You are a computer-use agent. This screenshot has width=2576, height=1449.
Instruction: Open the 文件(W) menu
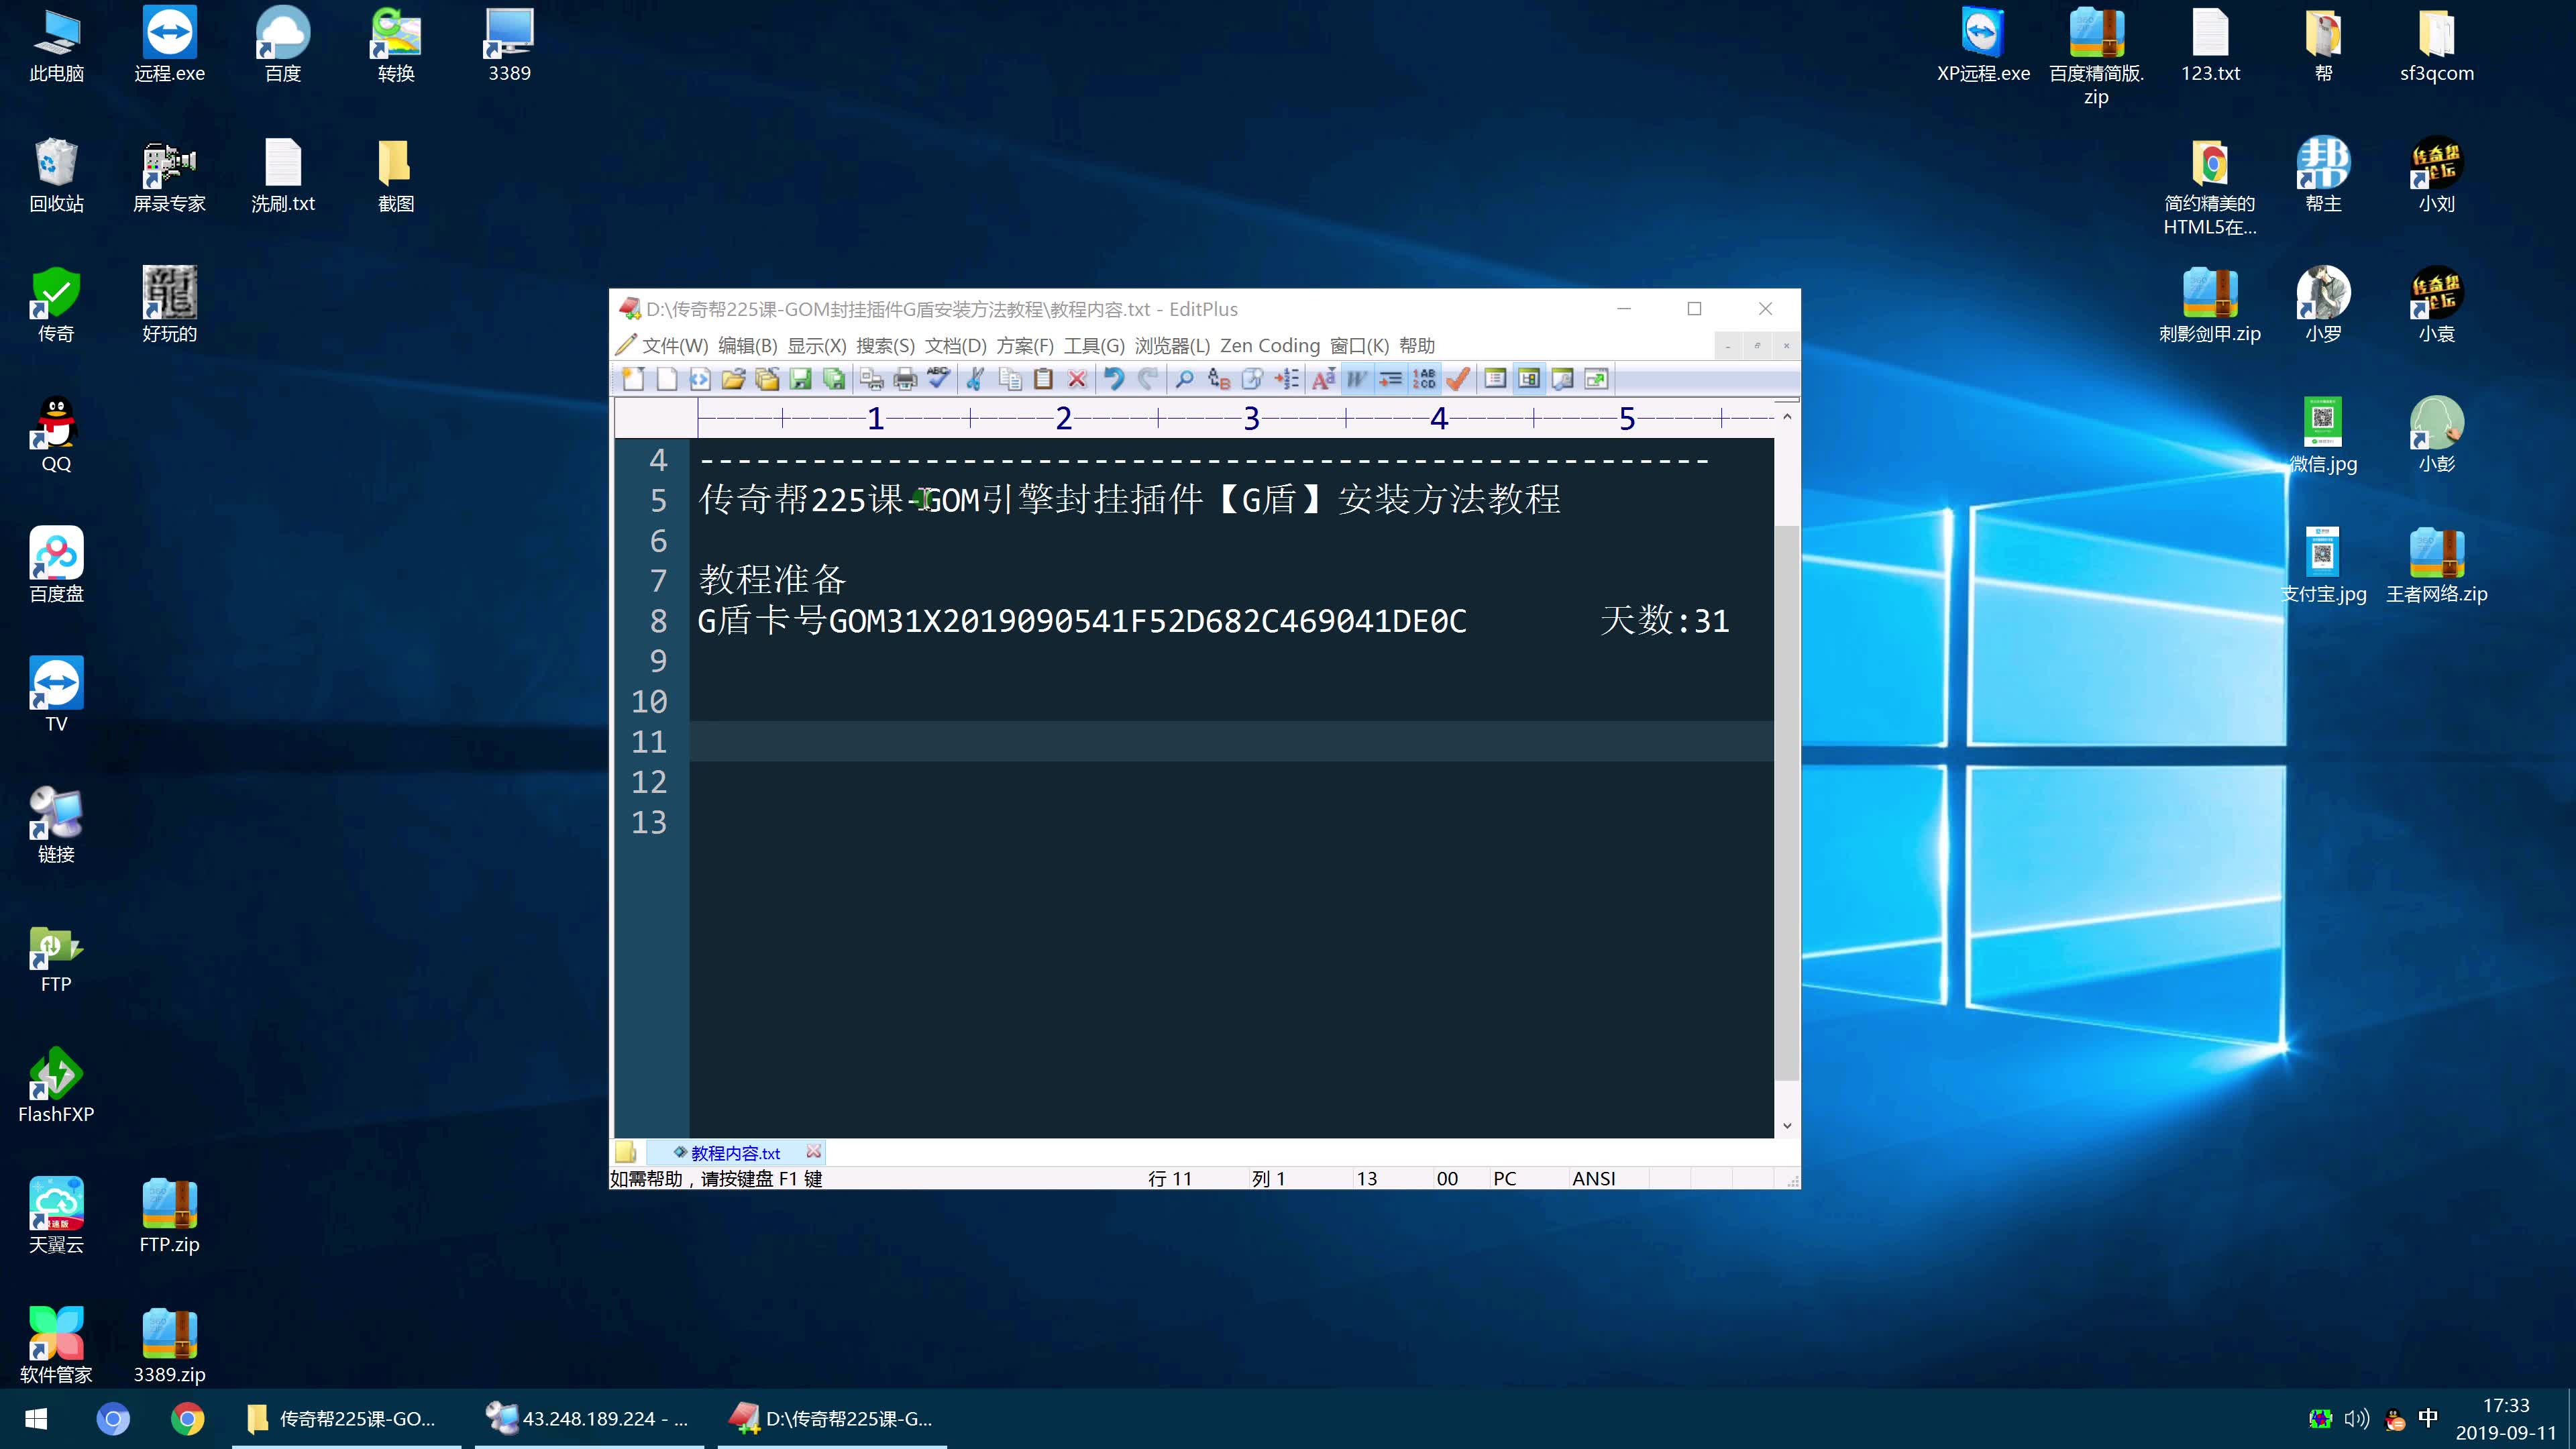pyautogui.click(x=674, y=346)
